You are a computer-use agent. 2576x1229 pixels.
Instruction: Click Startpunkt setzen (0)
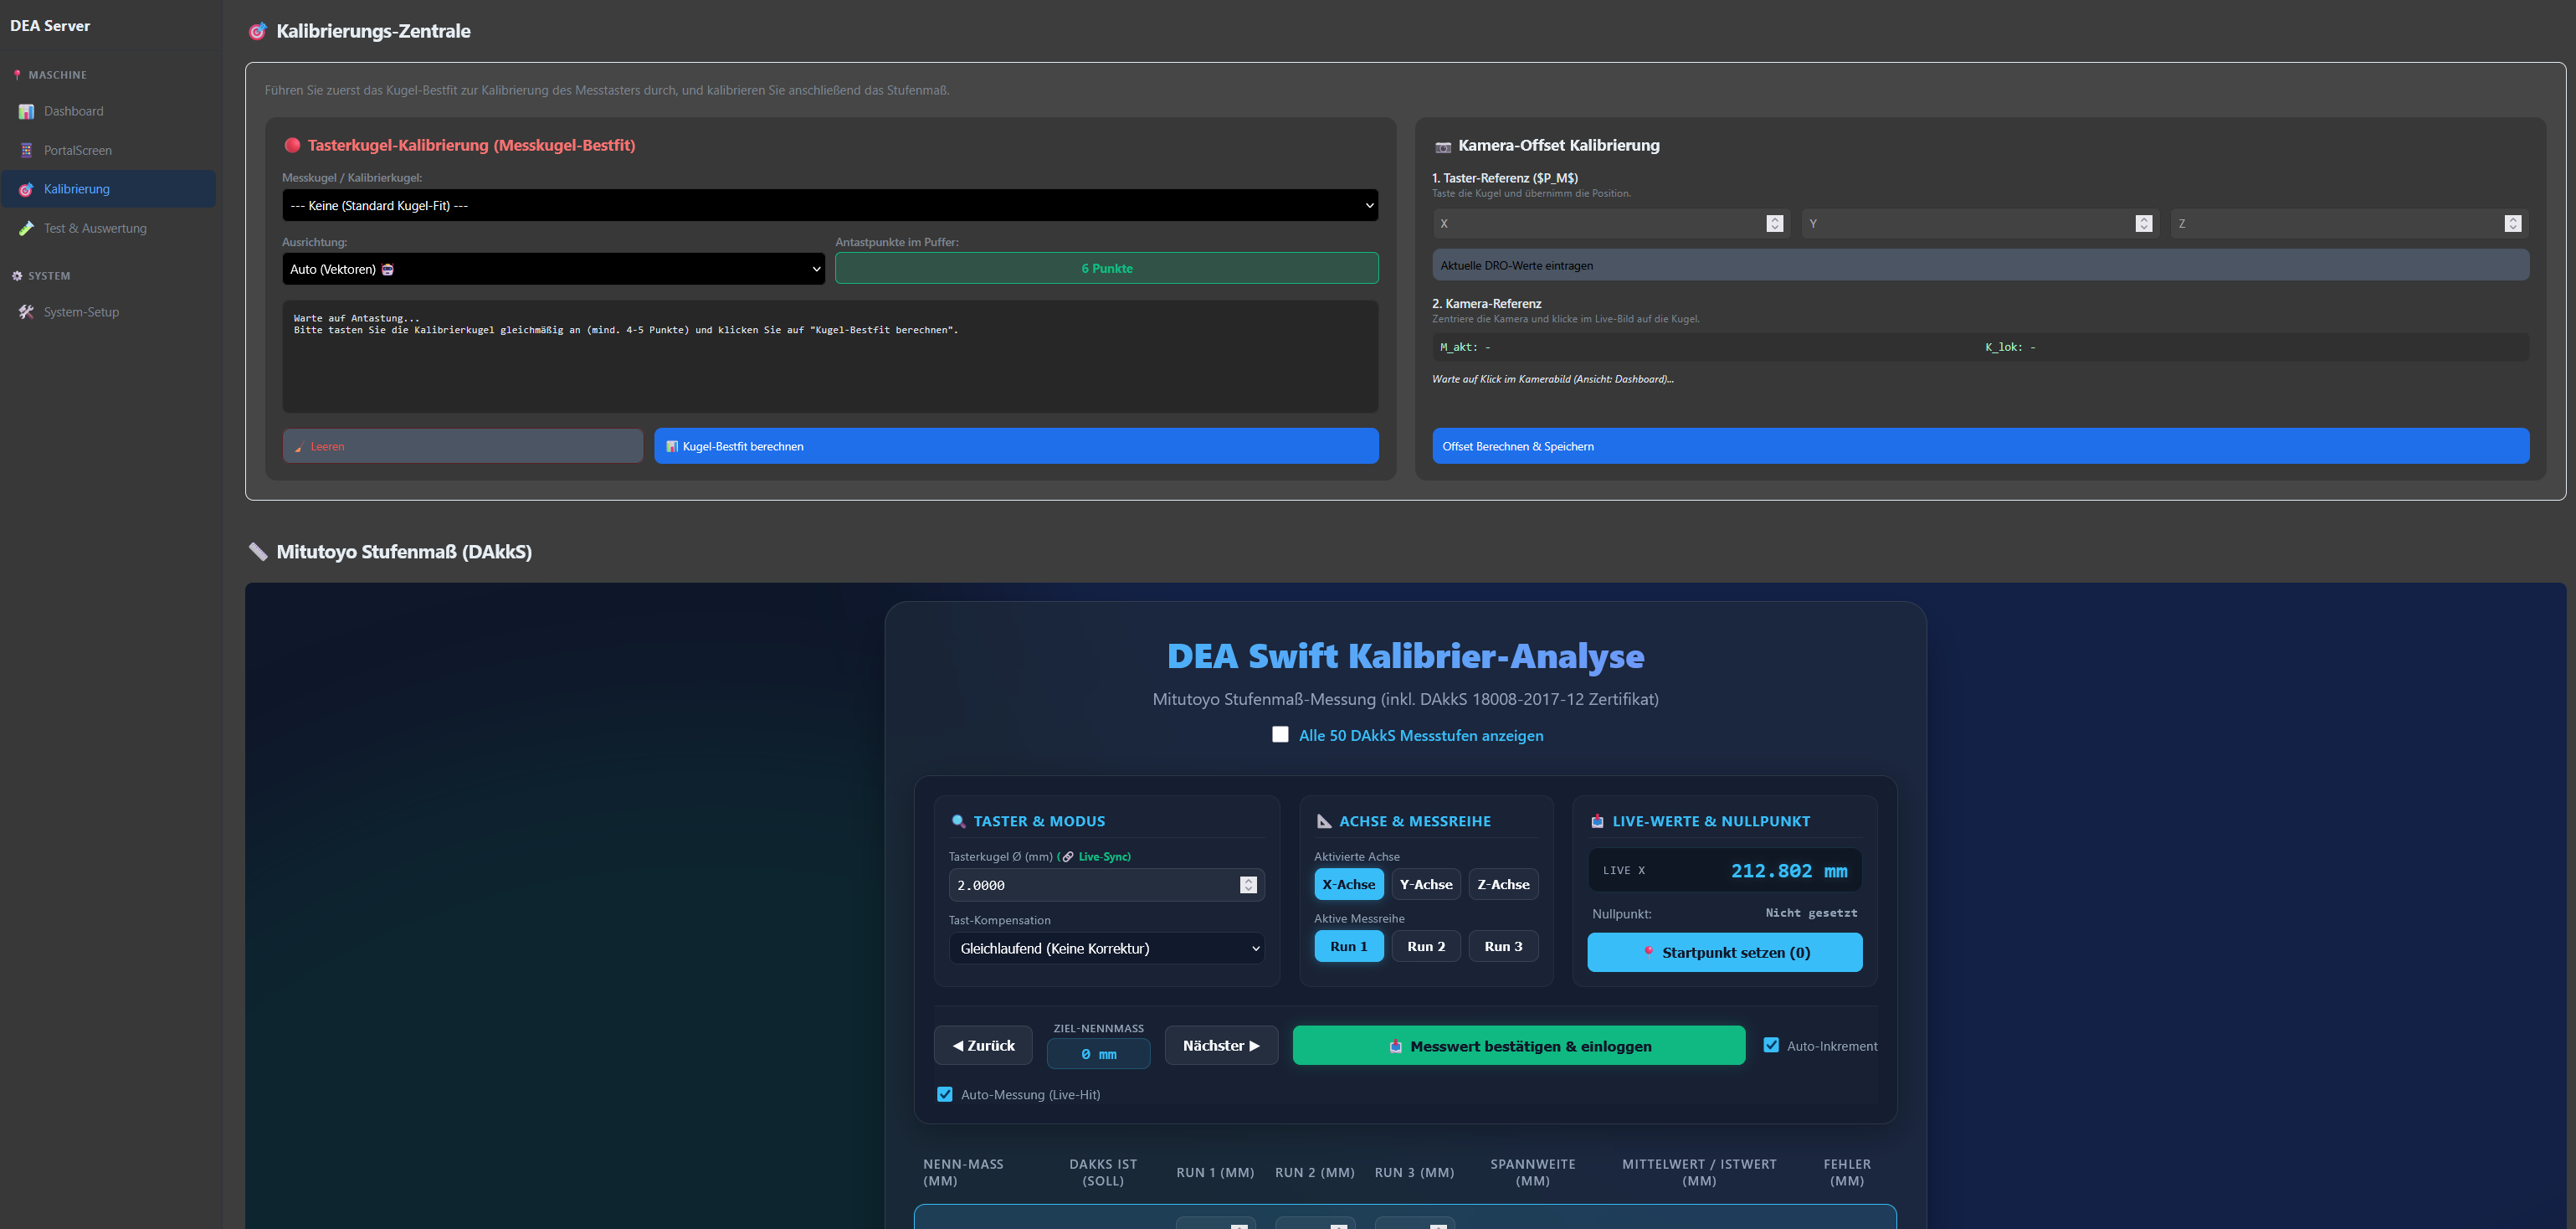click(1724, 952)
